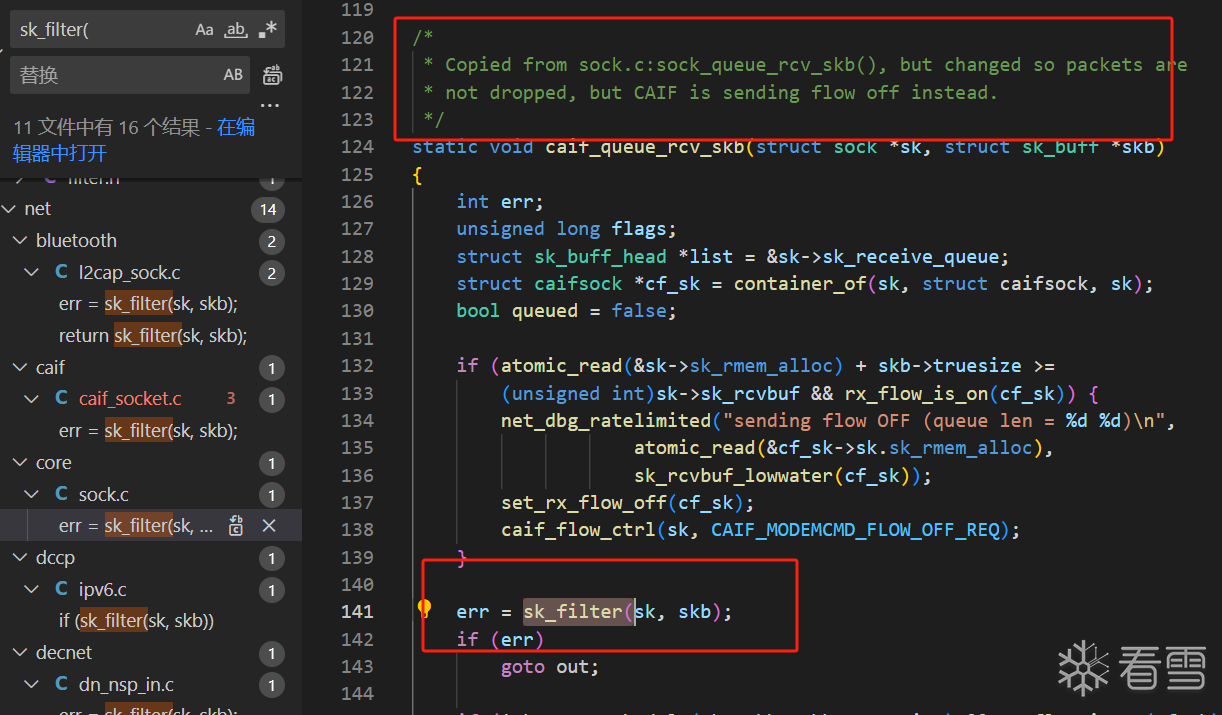The image size is (1222, 715).
Task: Click the C icon beside ipv6.c
Action: tap(62, 589)
